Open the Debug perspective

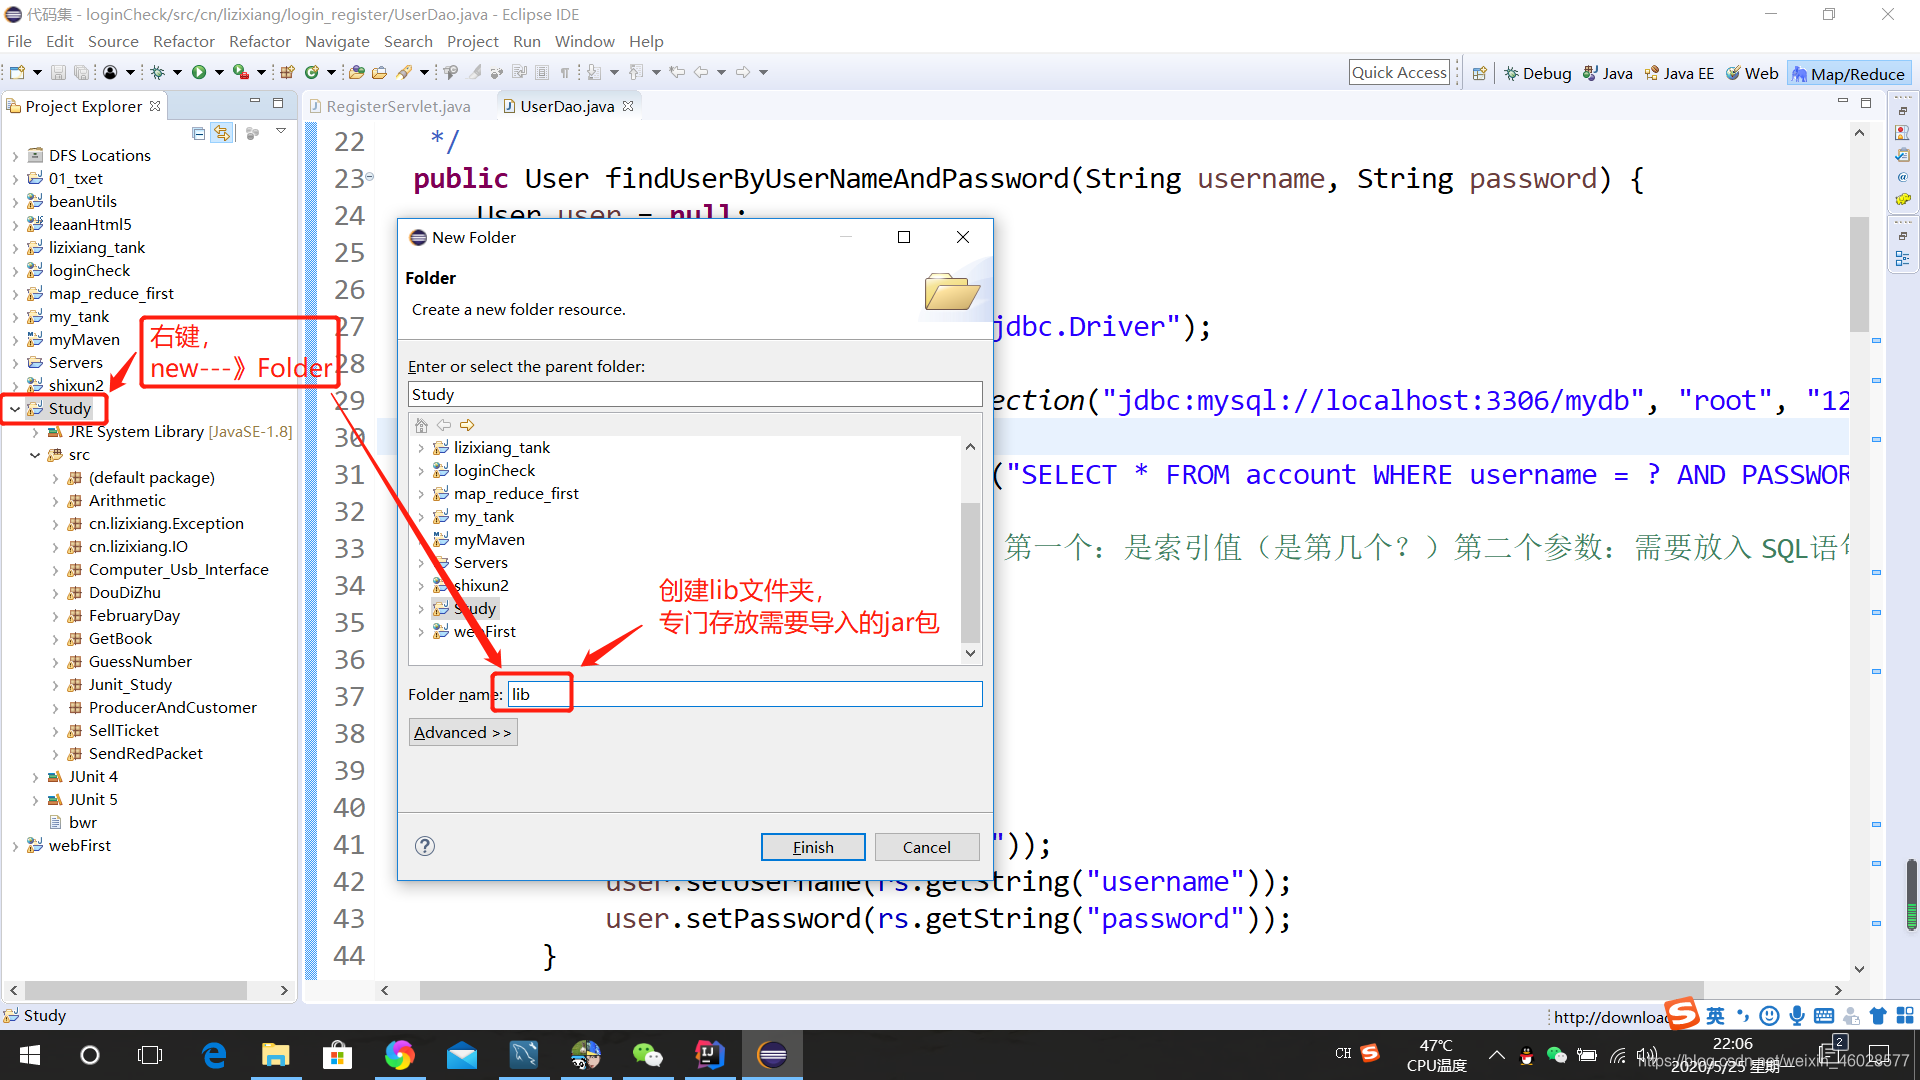tap(1537, 73)
